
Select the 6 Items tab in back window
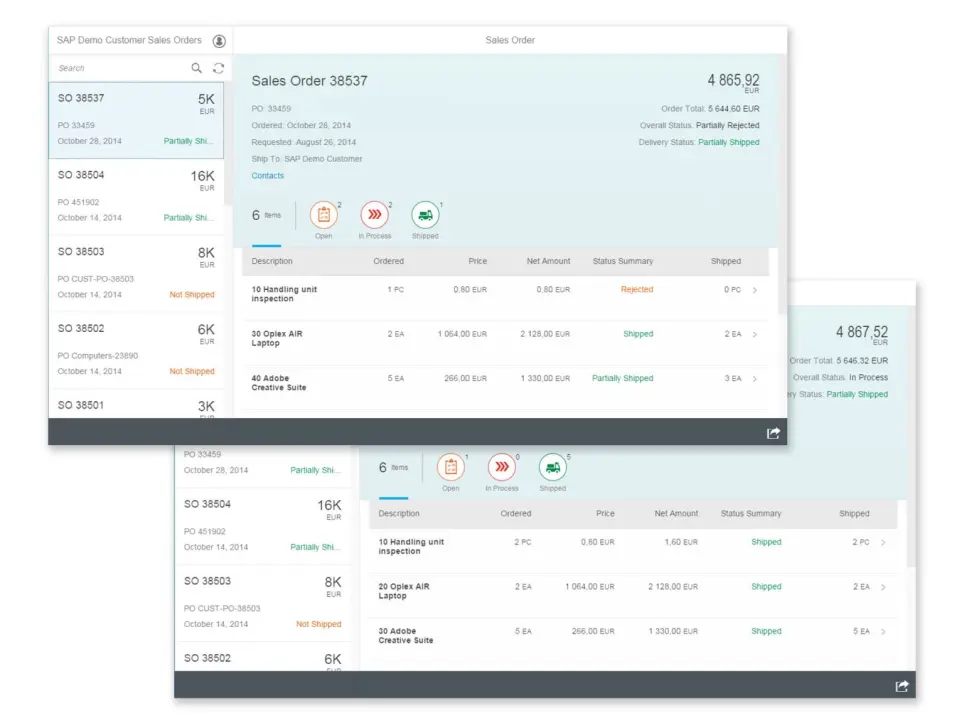(393, 467)
